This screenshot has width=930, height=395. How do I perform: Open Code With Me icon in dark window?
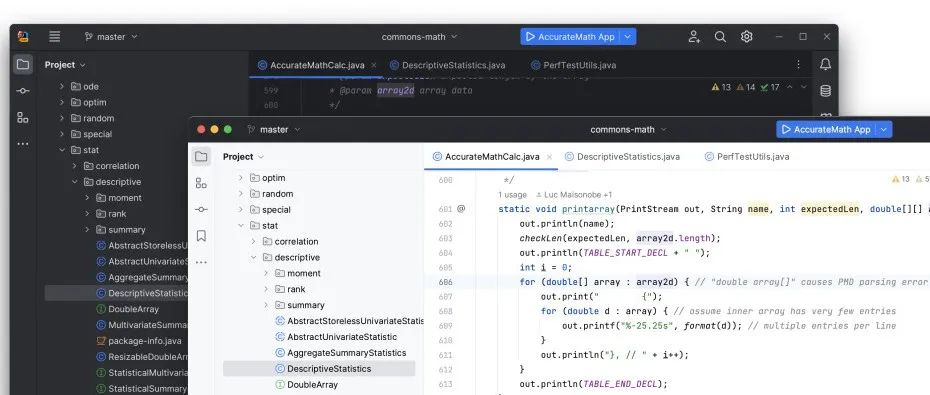coord(694,37)
